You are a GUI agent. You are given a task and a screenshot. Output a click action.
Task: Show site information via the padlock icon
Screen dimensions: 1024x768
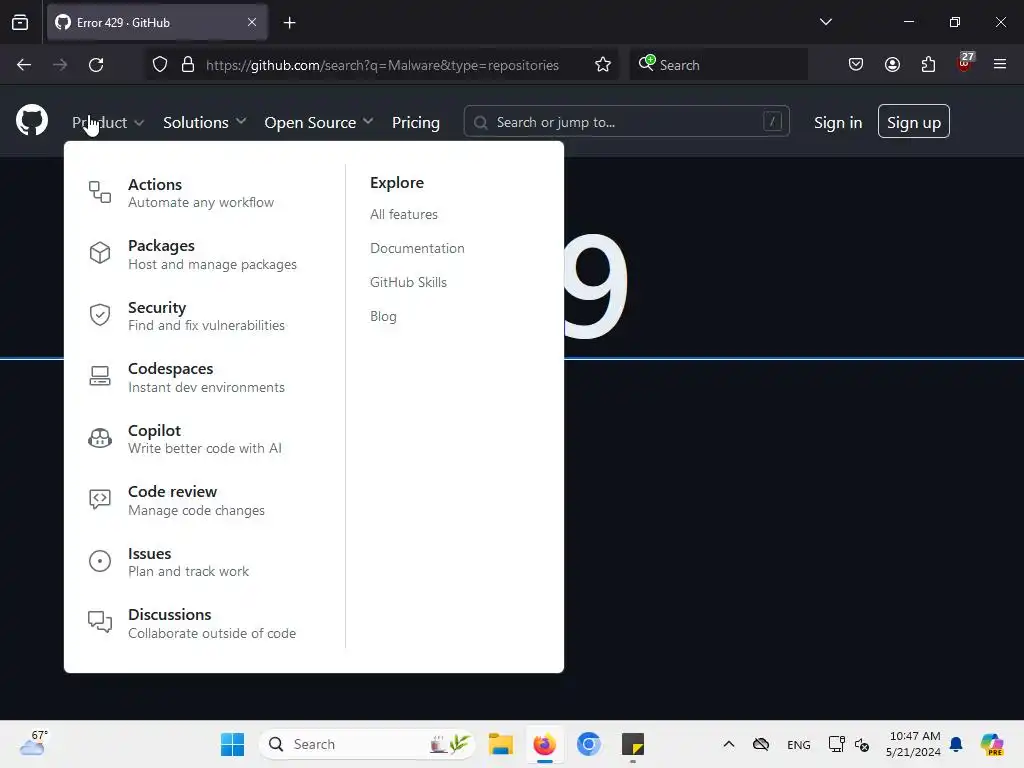click(x=188, y=65)
